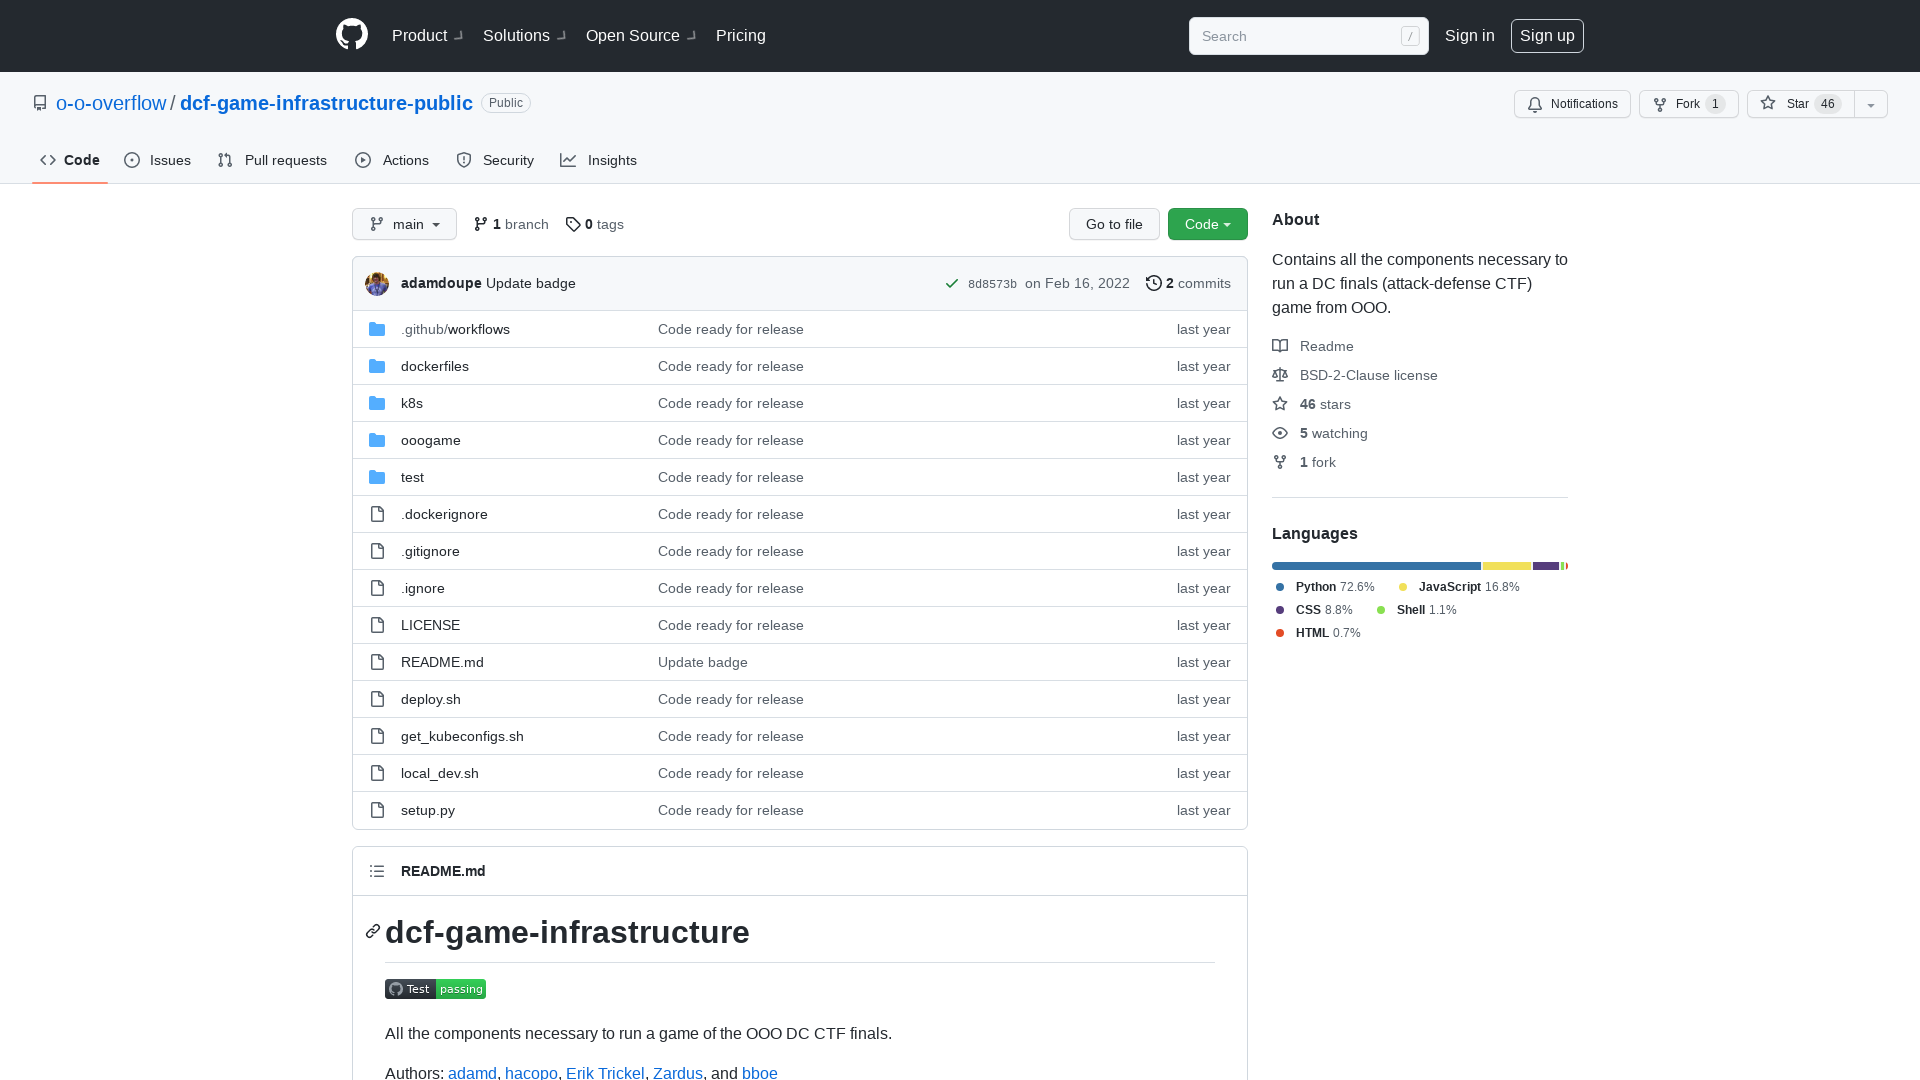Click the Python segment of language bar
The height and width of the screenshot is (1080, 1920).
[1376, 566]
